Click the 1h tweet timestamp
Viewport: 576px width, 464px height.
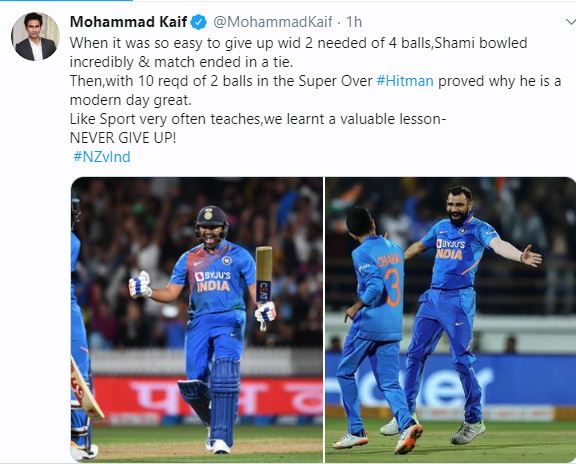click(x=354, y=22)
